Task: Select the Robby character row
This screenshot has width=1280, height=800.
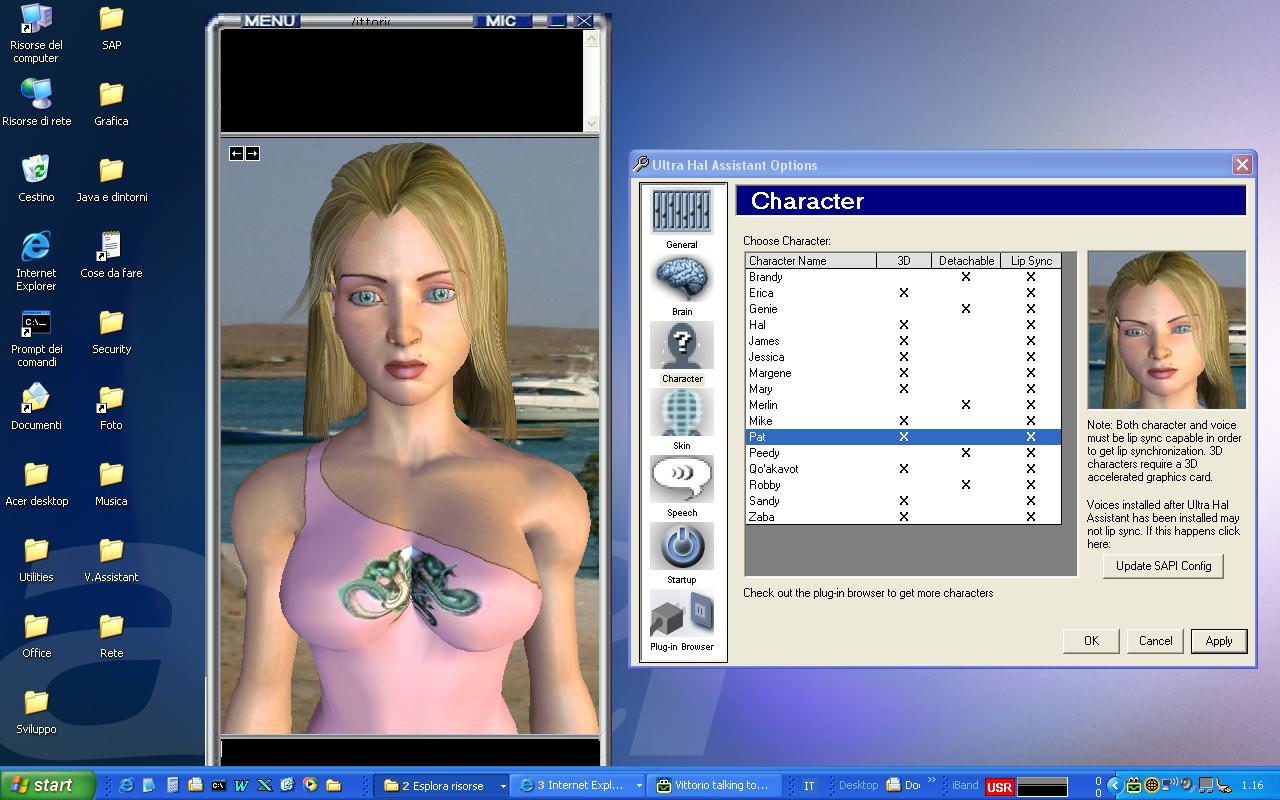Action: [902, 485]
